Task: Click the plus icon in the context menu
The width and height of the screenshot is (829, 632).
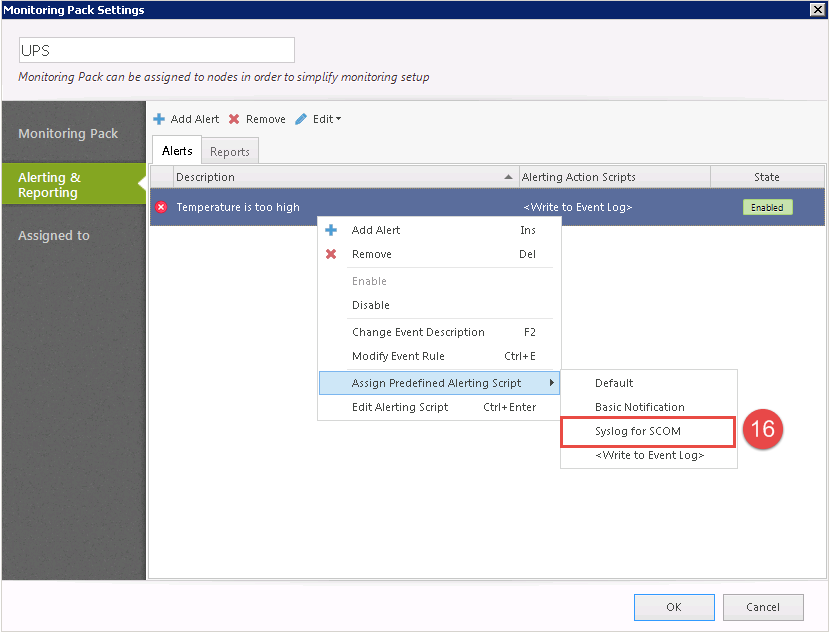Action: (331, 230)
